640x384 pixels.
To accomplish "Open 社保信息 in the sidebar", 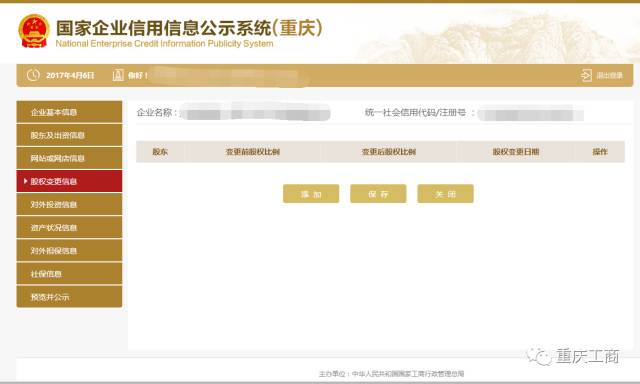I will (x=69, y=274).
